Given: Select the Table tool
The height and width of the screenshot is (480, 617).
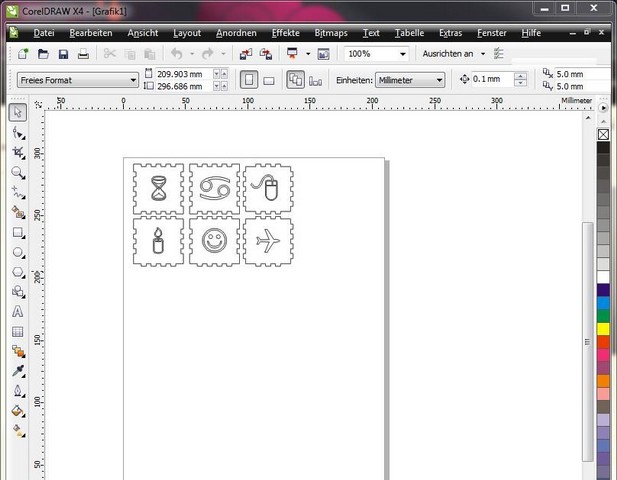Looking at the screenshot, I should point(18,332).
